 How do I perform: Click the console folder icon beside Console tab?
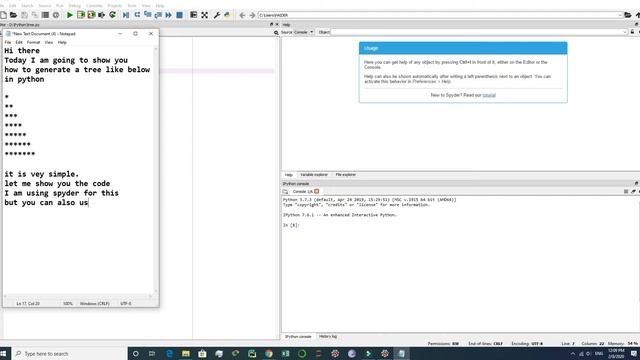point(285,191)
